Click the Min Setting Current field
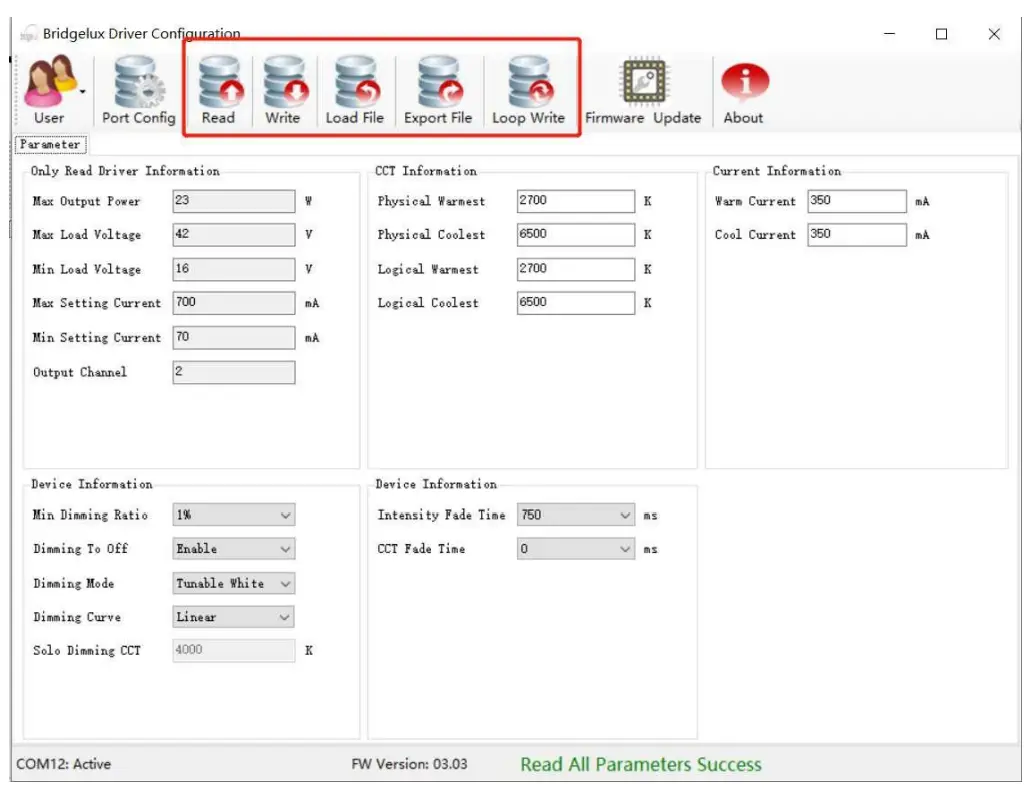The height and width of the screenshot is (793, 1026). click(x=234, y=338)
